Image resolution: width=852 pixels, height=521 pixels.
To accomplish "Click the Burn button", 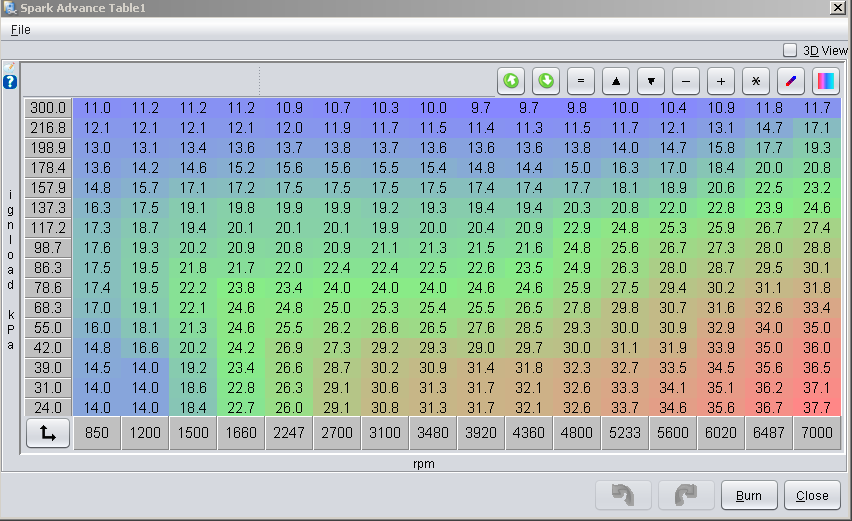I will (749, 495).
